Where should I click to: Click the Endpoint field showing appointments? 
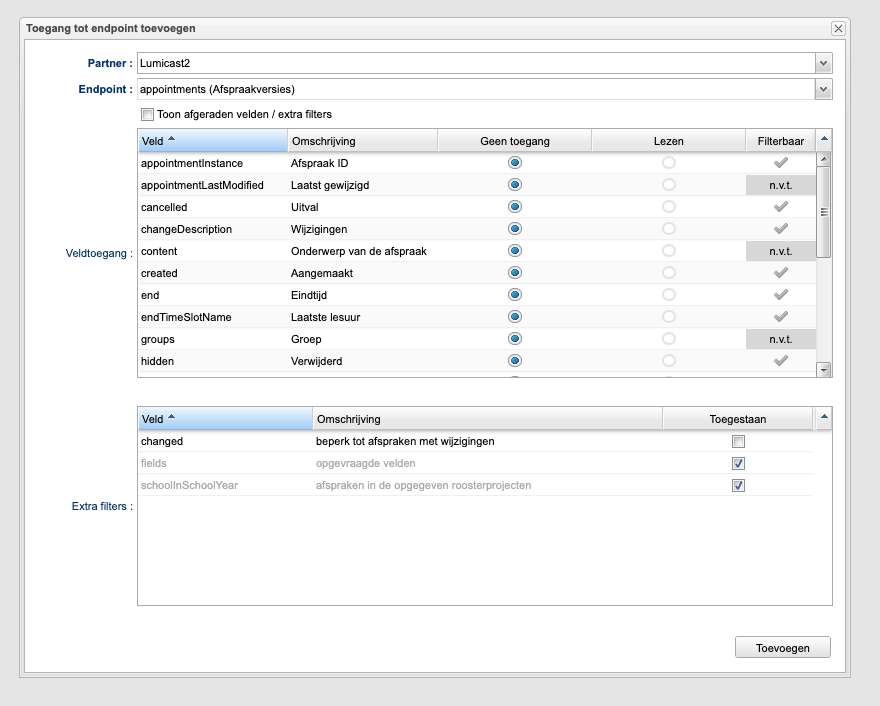pyautogui.click(x=476, y=89)
